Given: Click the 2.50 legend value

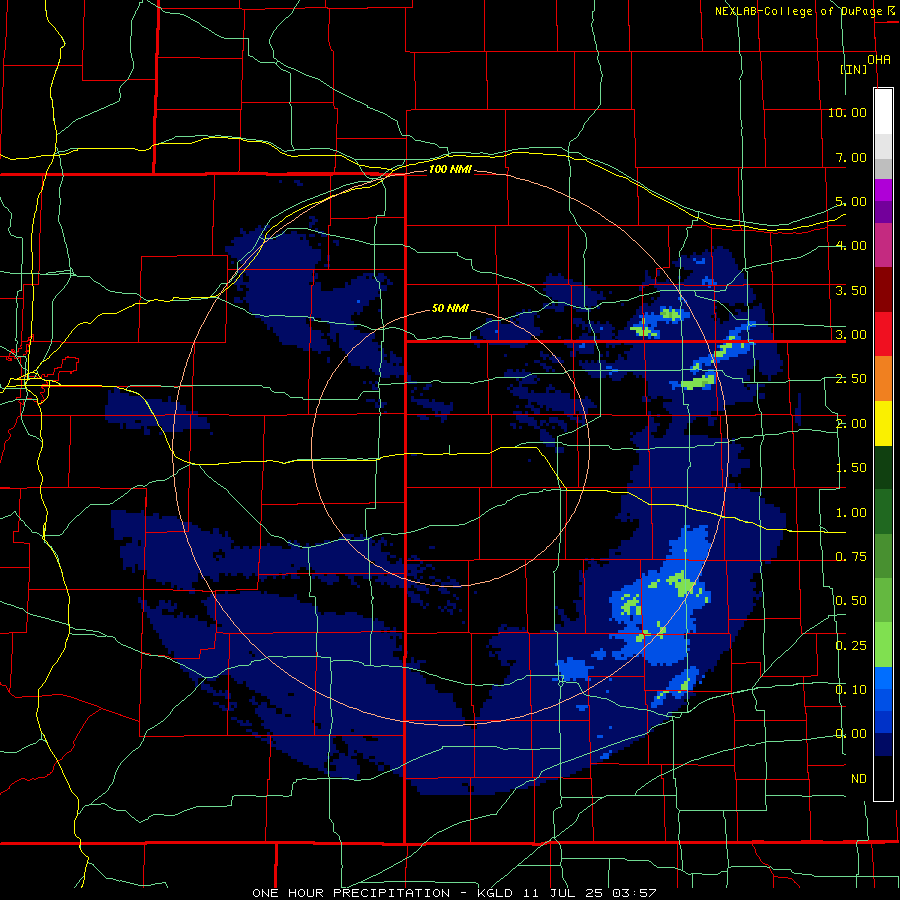Looking at the screenshot, I should (x=851, y=379).
